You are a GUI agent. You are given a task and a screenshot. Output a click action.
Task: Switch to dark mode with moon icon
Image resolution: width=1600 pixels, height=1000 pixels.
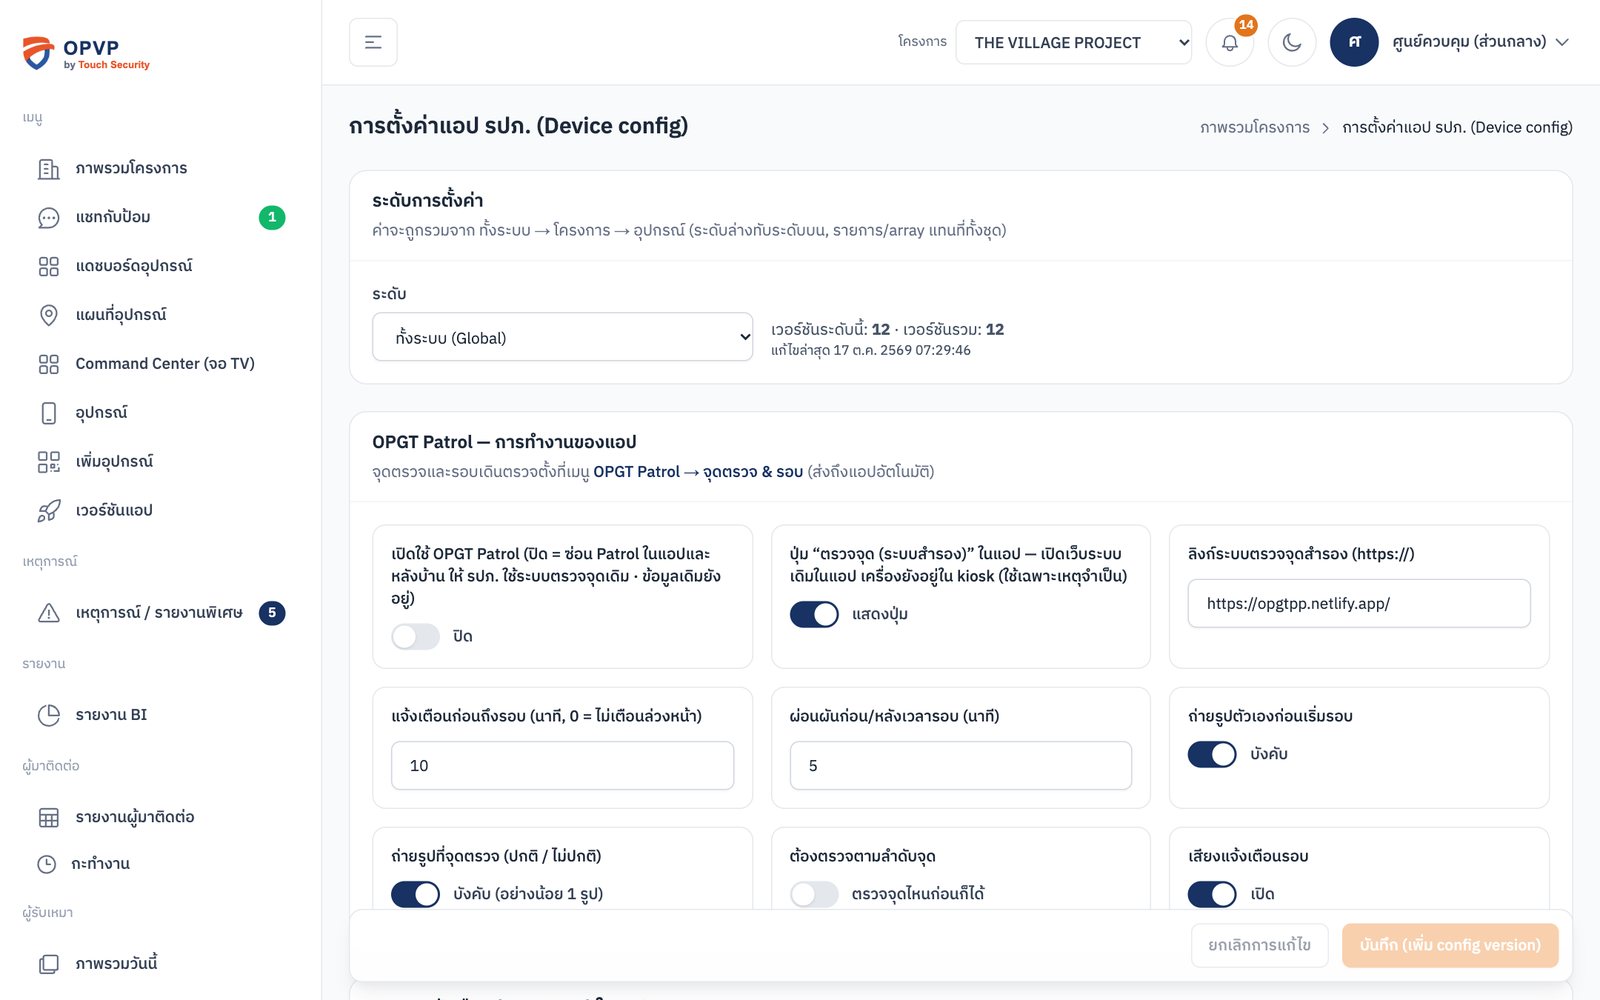(1292, 42)
